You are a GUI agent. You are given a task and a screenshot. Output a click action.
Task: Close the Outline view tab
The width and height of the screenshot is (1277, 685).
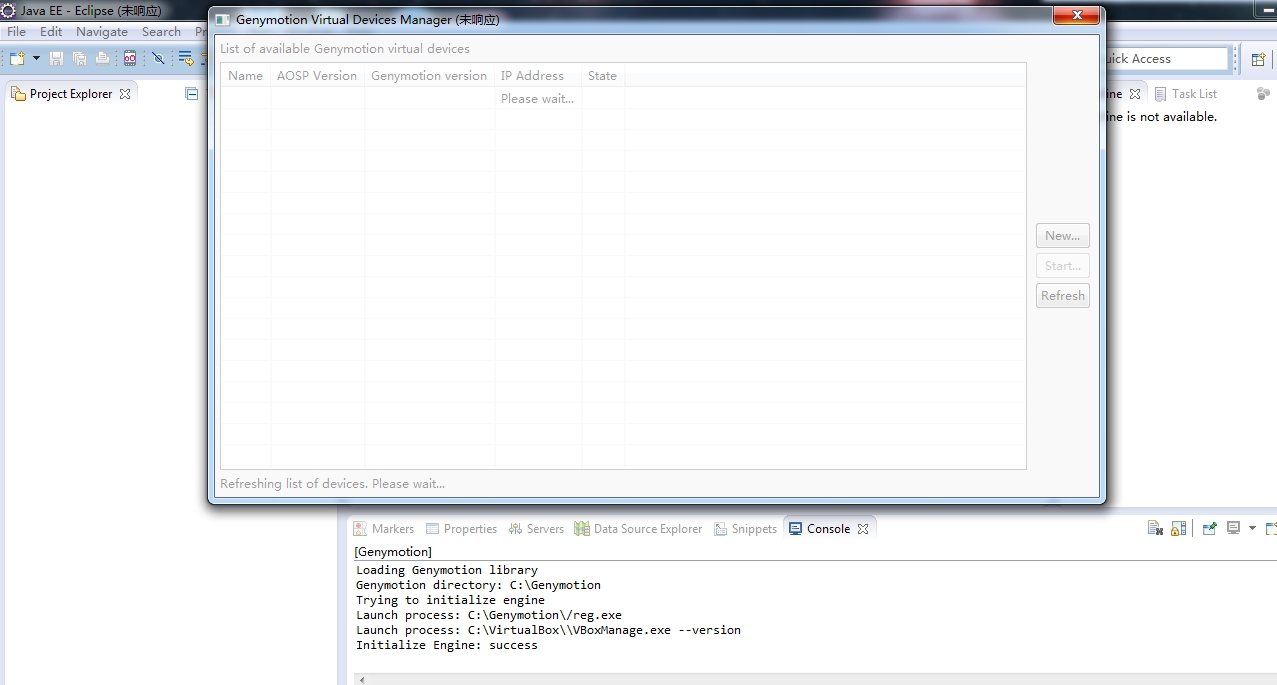click(1135, 94)
